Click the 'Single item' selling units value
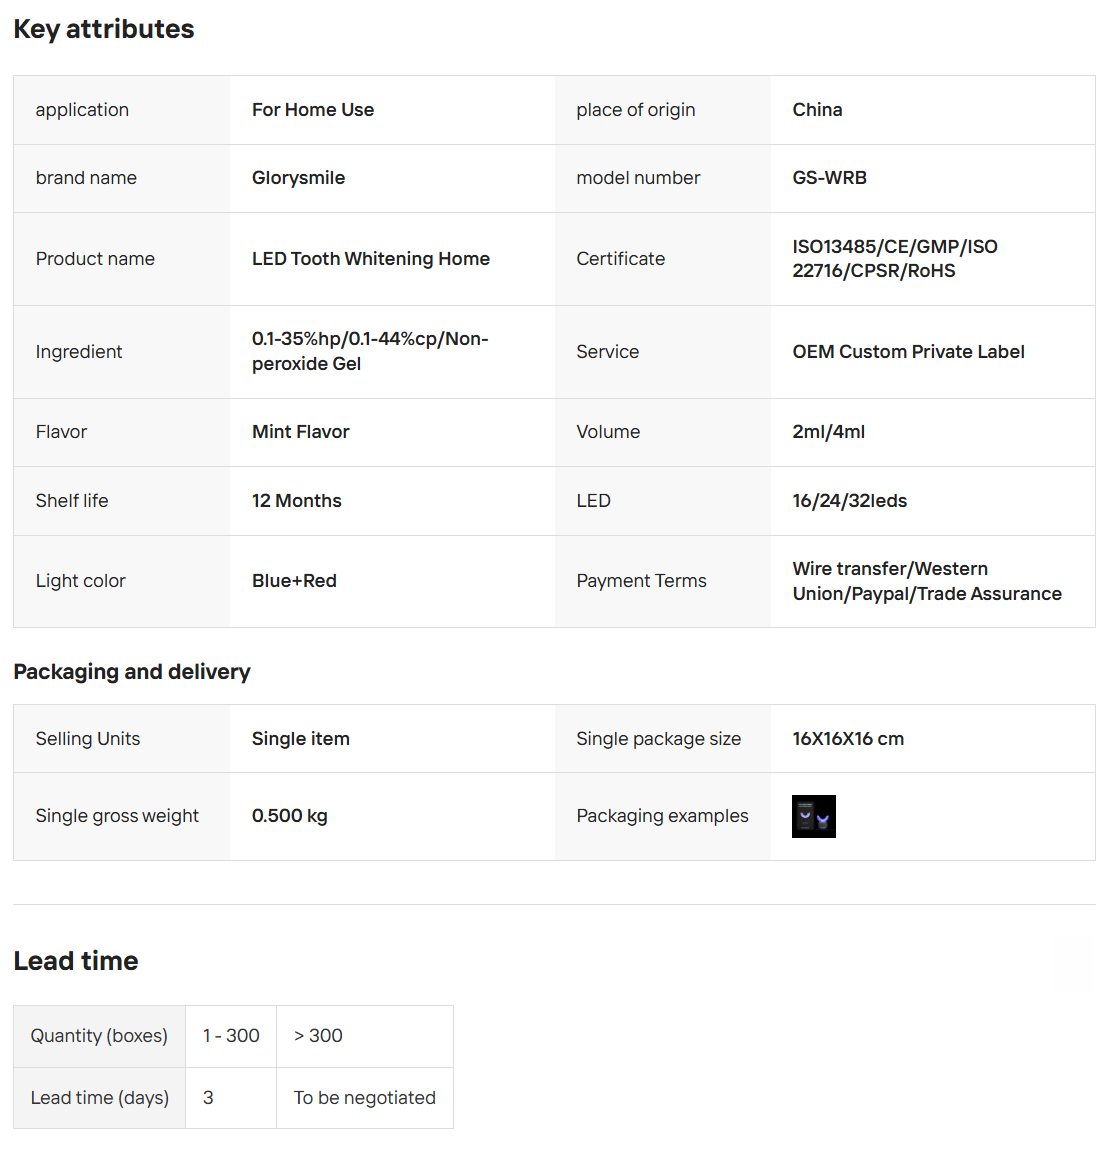The height and width of the screenshot is (1150, 1107). coord(300,739)
